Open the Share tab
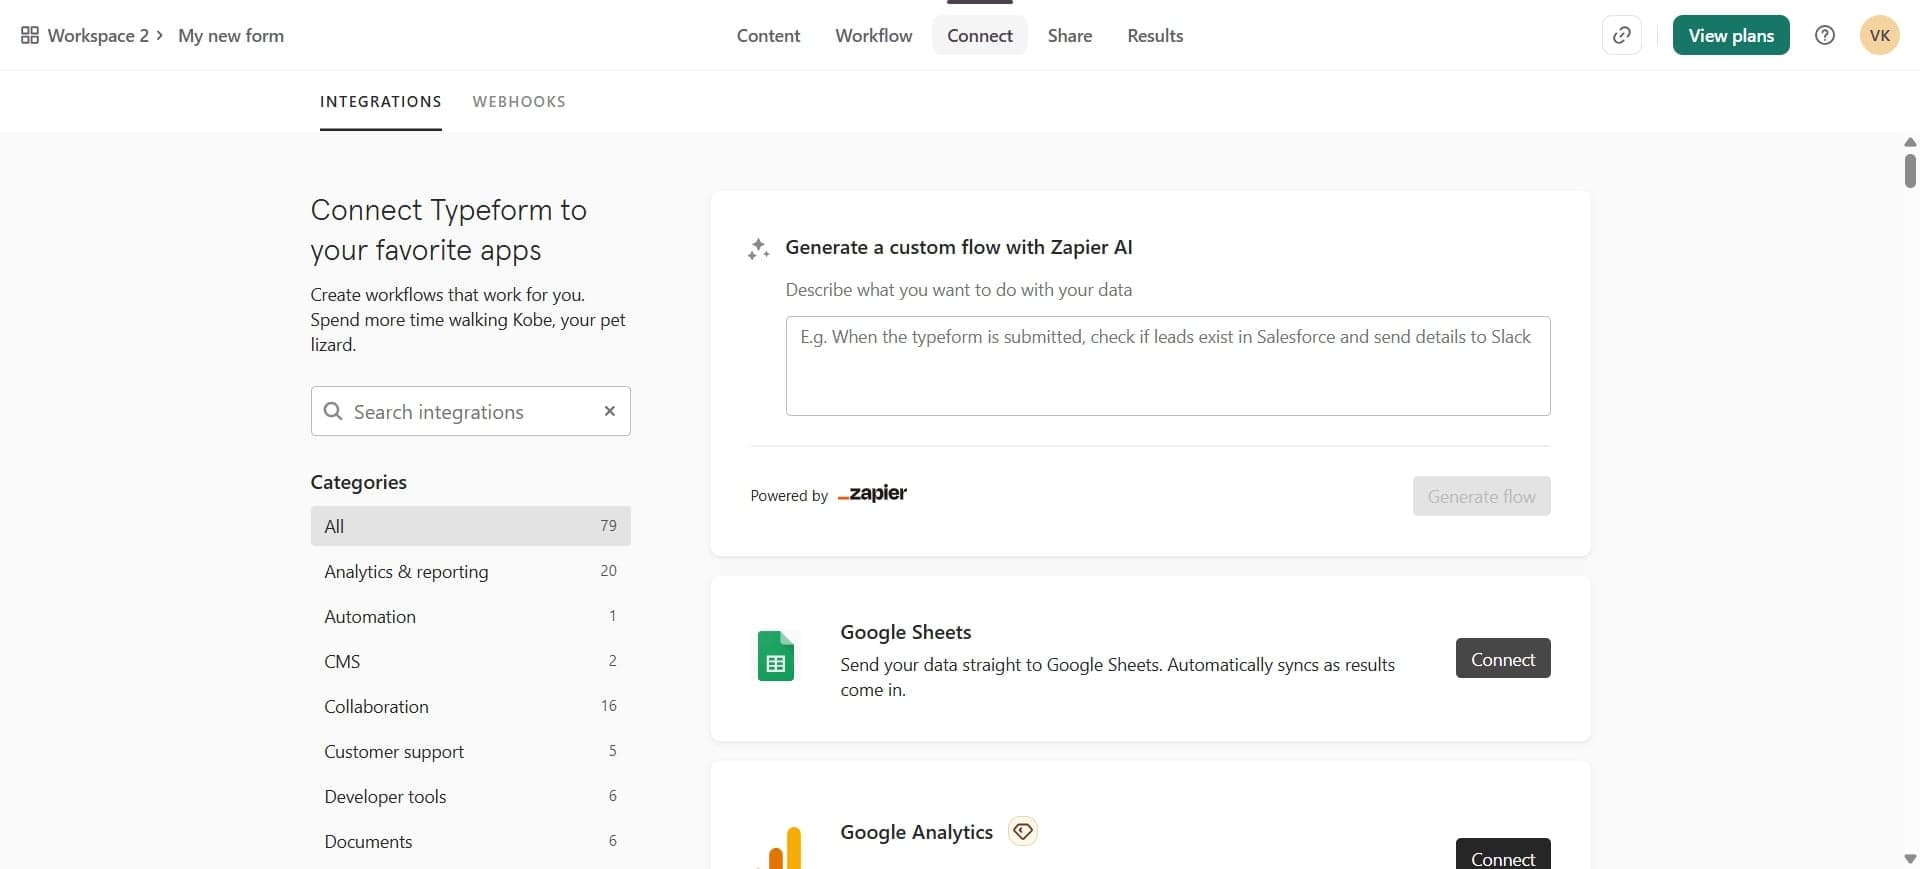Viewport: 1920px width, 869px height. [x=1070, y=35]
